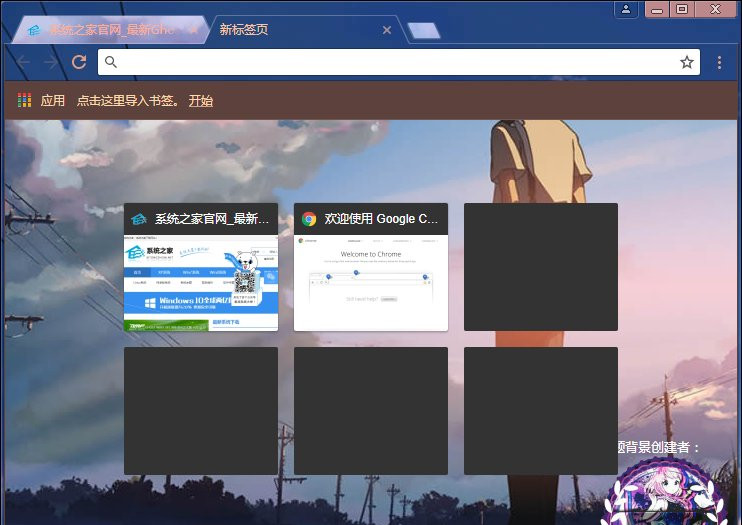The height and width of the screenshot is (525, 742).
Task: Close the 系统之家官网 tab
Action: pyautogui.click(x=194, y=30)
